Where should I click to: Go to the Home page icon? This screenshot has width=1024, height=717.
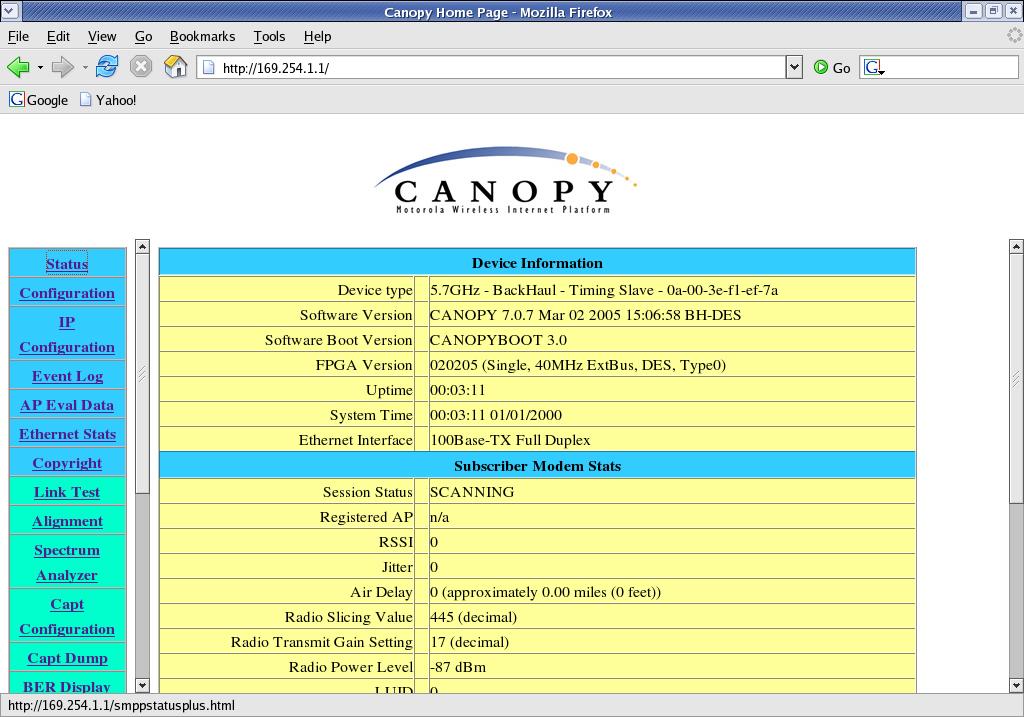(175, 67)
